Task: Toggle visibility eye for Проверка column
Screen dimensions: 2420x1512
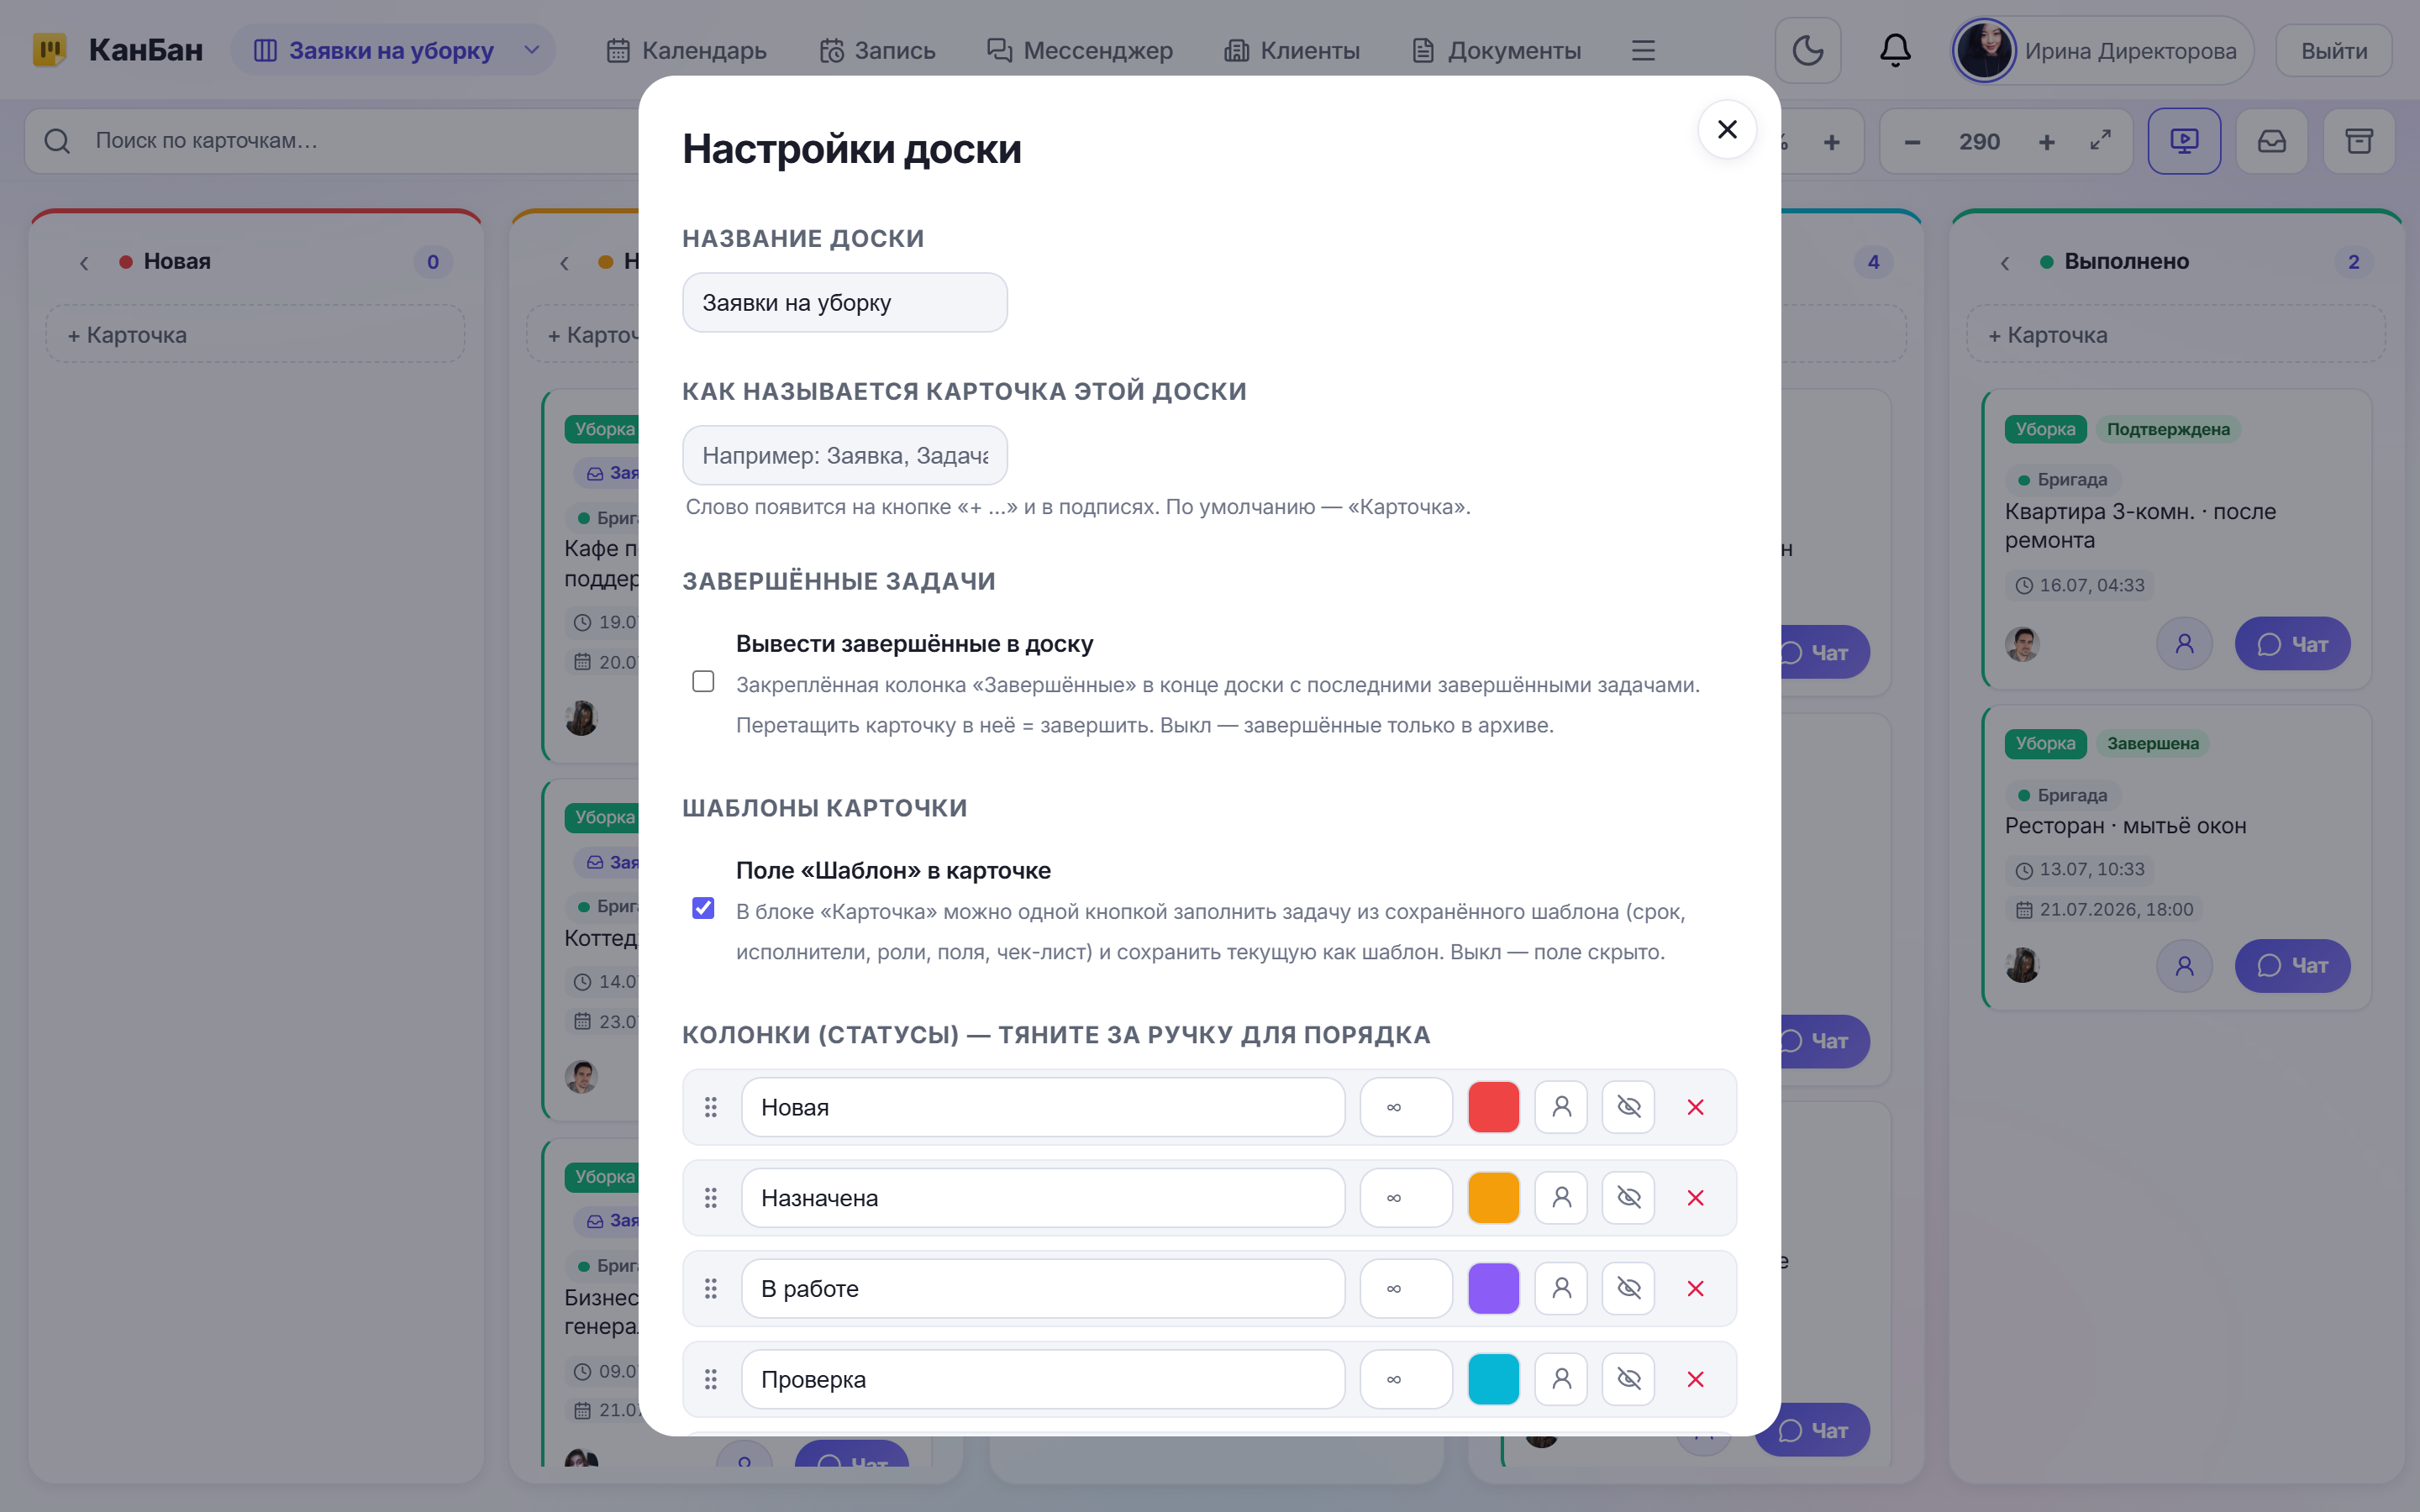Action: pyautogui.click(x=1628, y=1379)
